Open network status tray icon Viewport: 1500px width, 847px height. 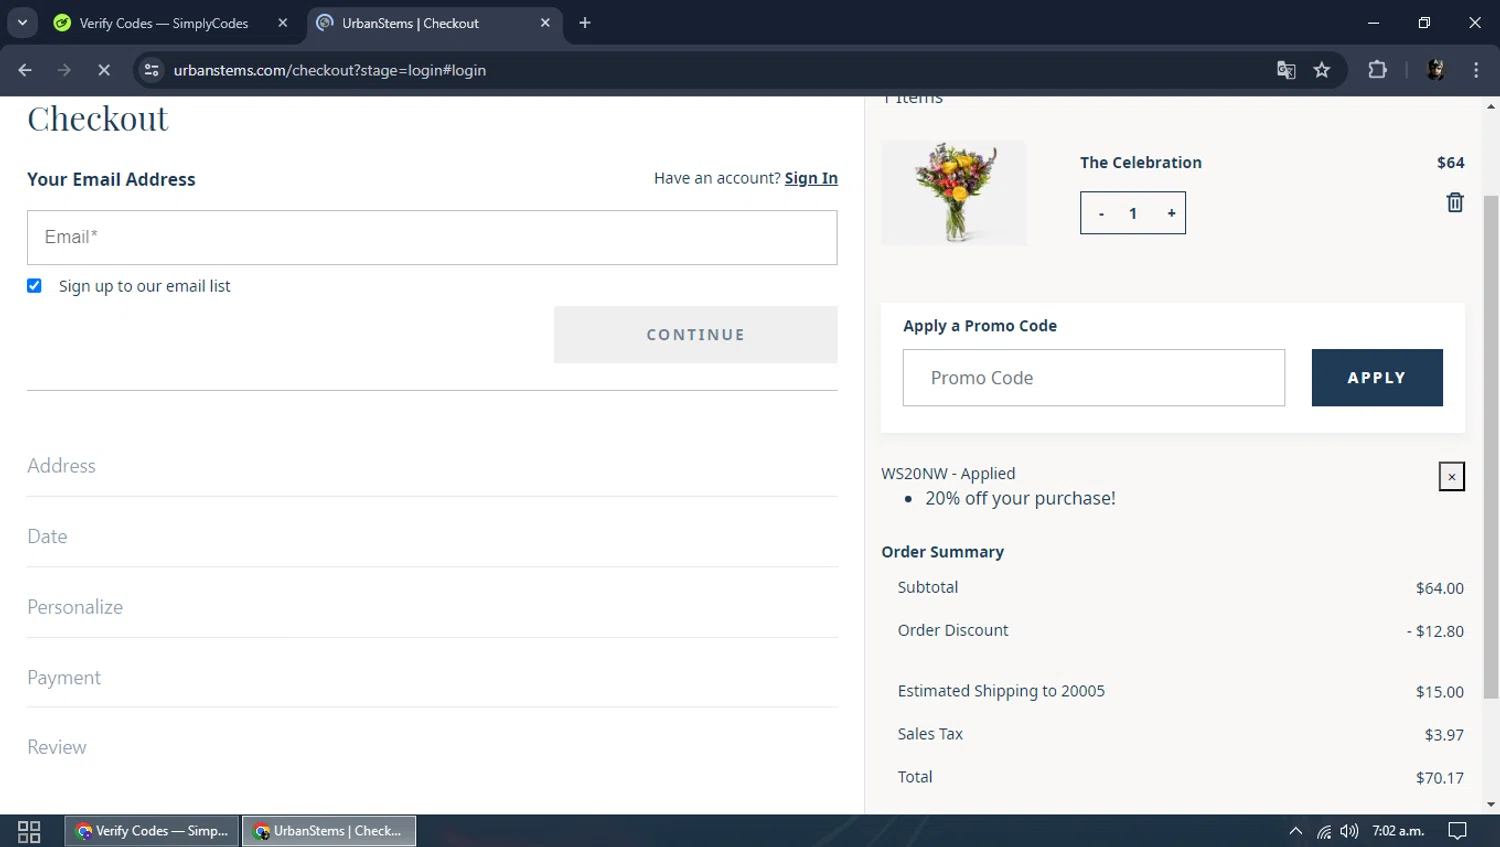1324,831
